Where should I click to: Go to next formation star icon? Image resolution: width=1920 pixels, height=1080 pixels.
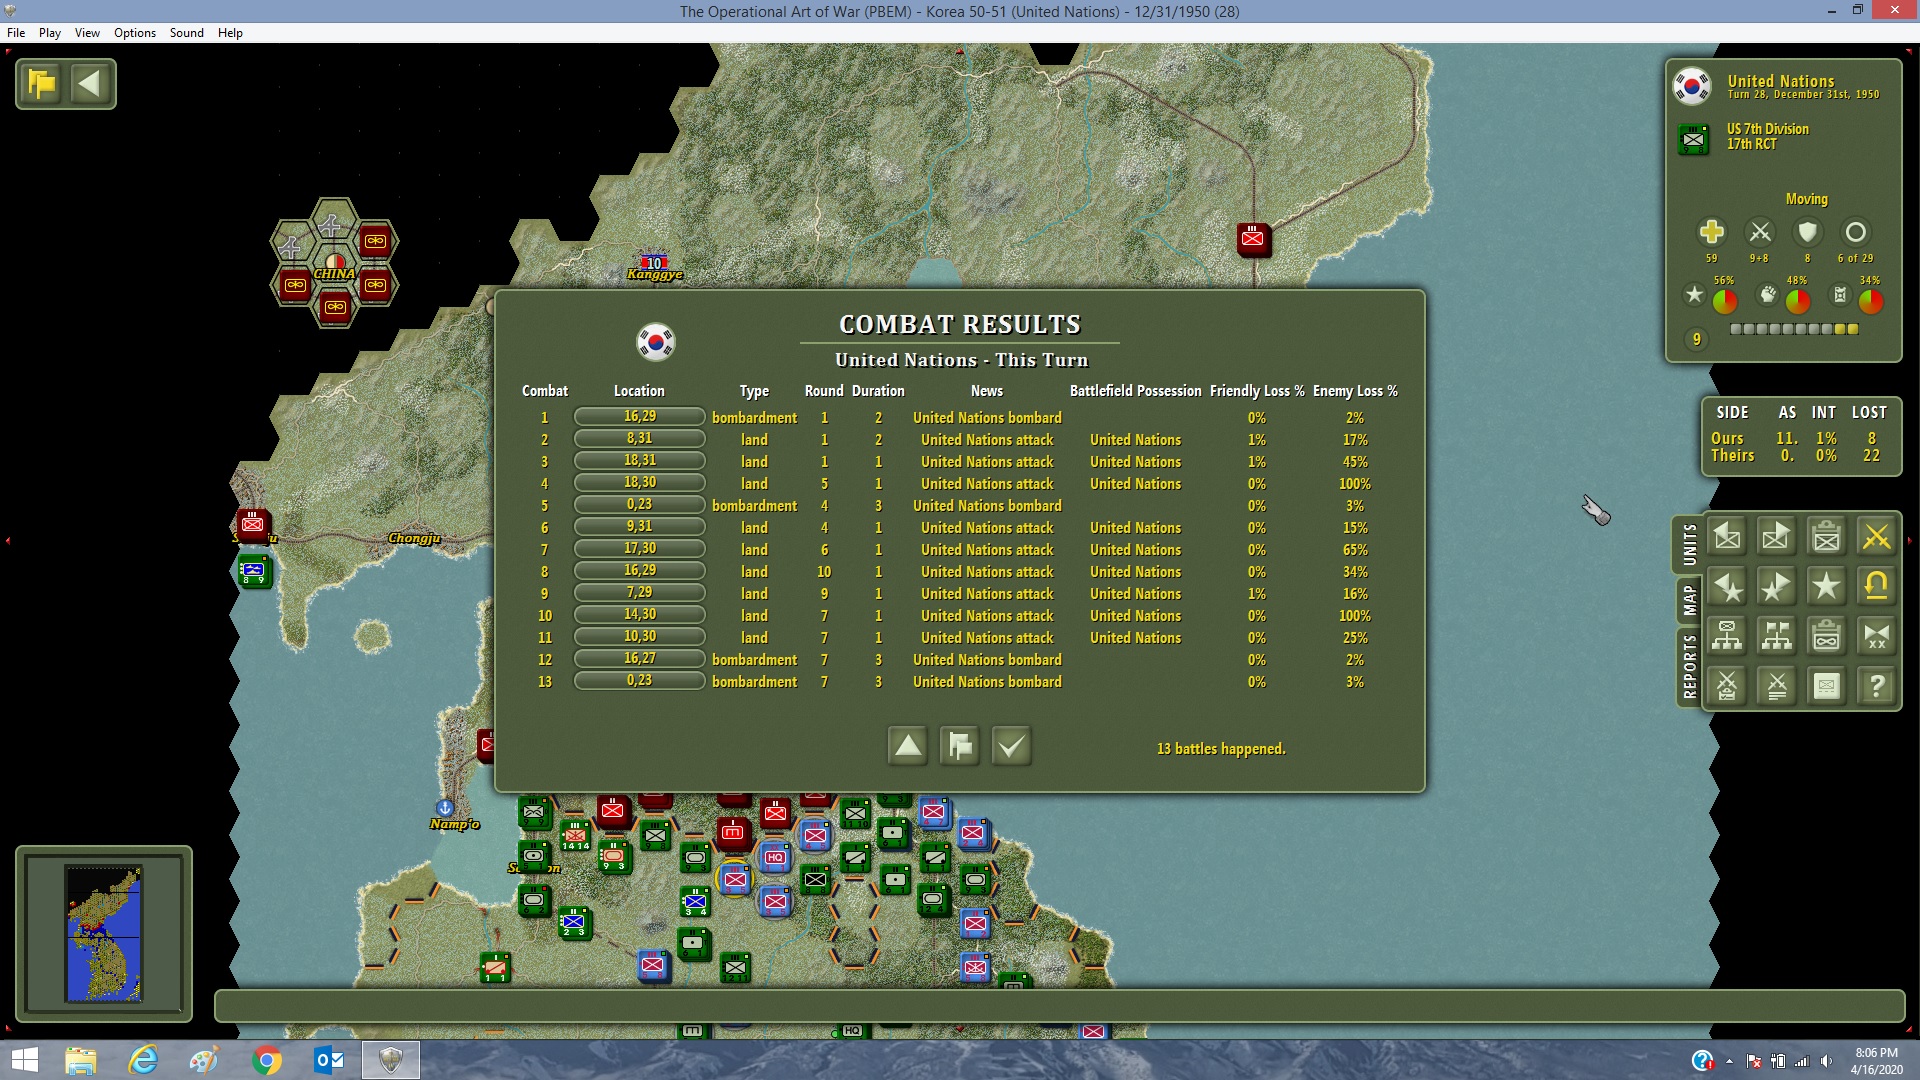point(1777,587)
